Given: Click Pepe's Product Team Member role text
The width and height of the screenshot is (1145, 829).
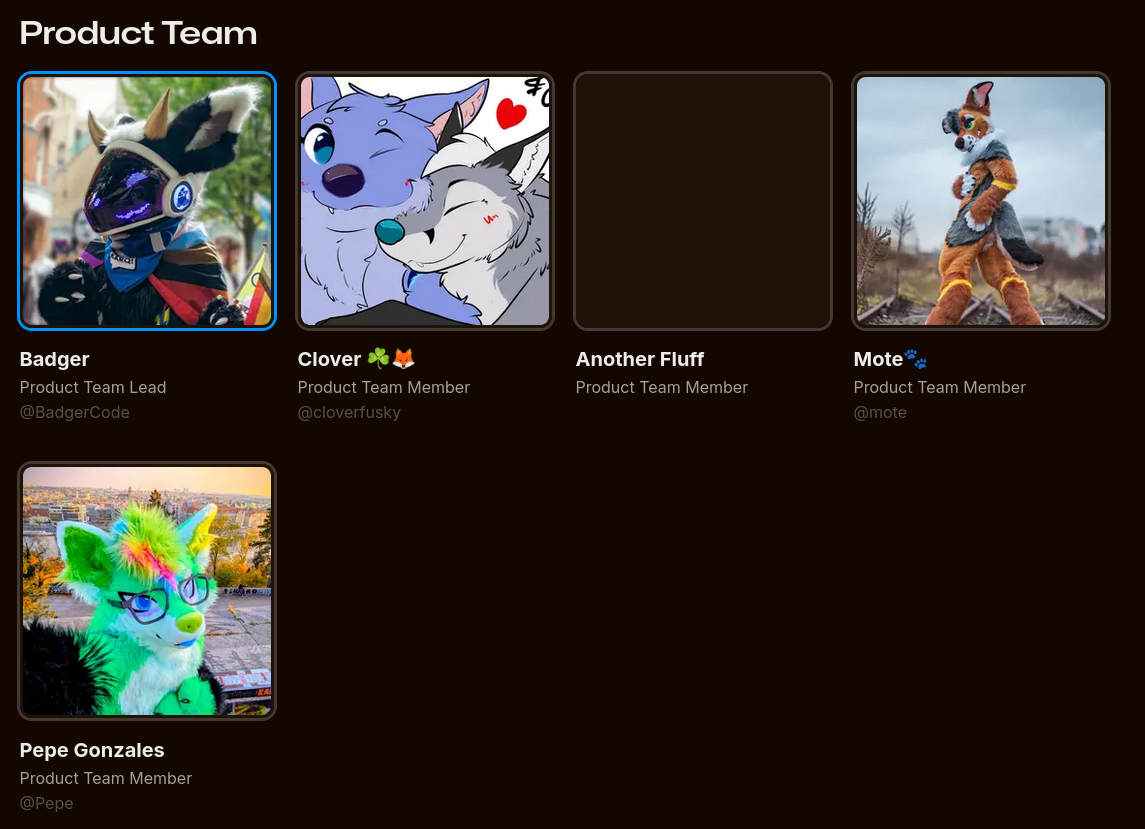Looking at the screenshot, I should 106,778.
